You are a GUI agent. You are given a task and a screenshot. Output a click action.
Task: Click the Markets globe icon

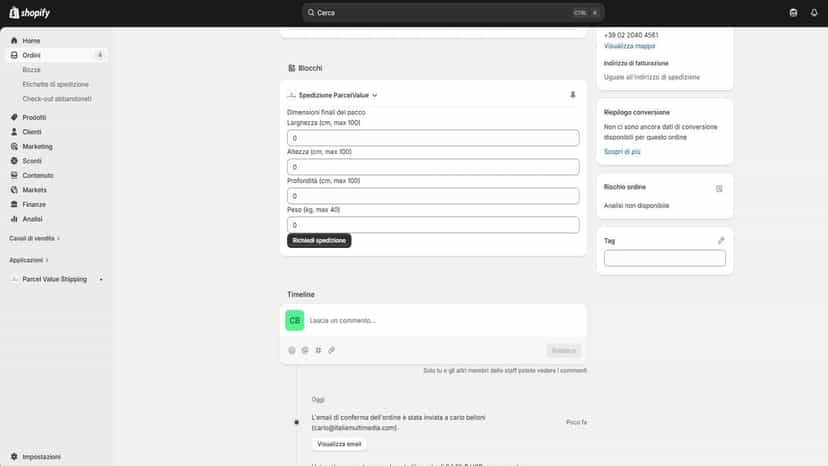[14, 190]
